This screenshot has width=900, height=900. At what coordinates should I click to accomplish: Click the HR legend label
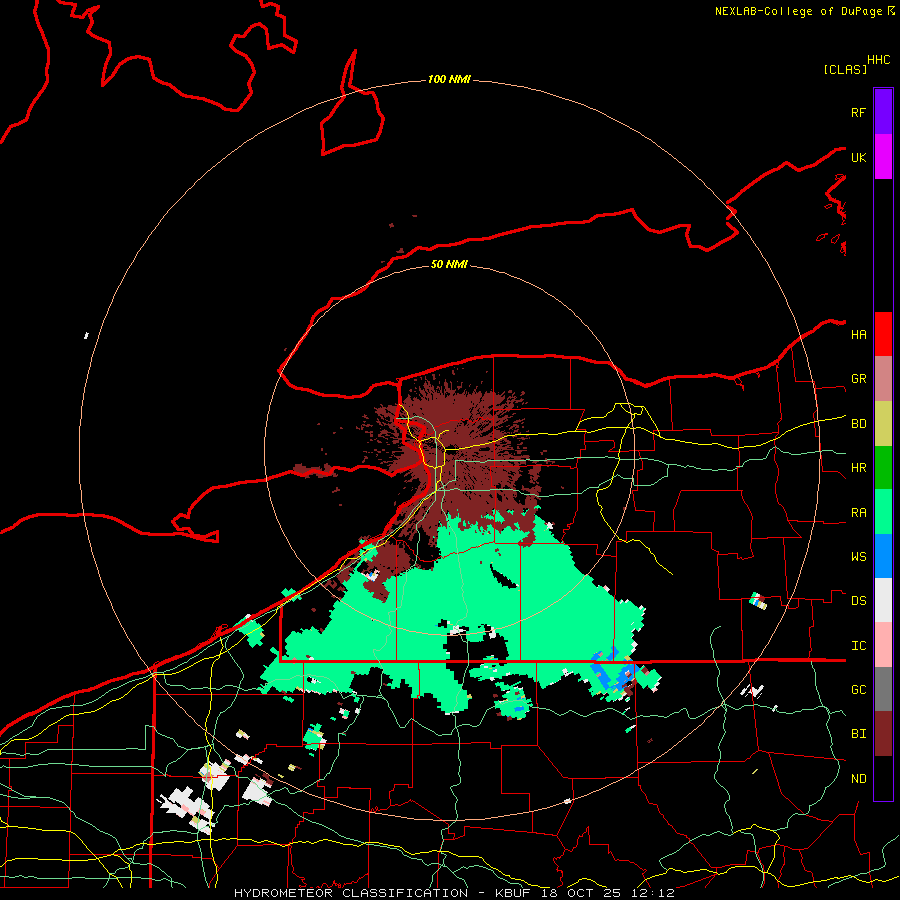[859, 468]
